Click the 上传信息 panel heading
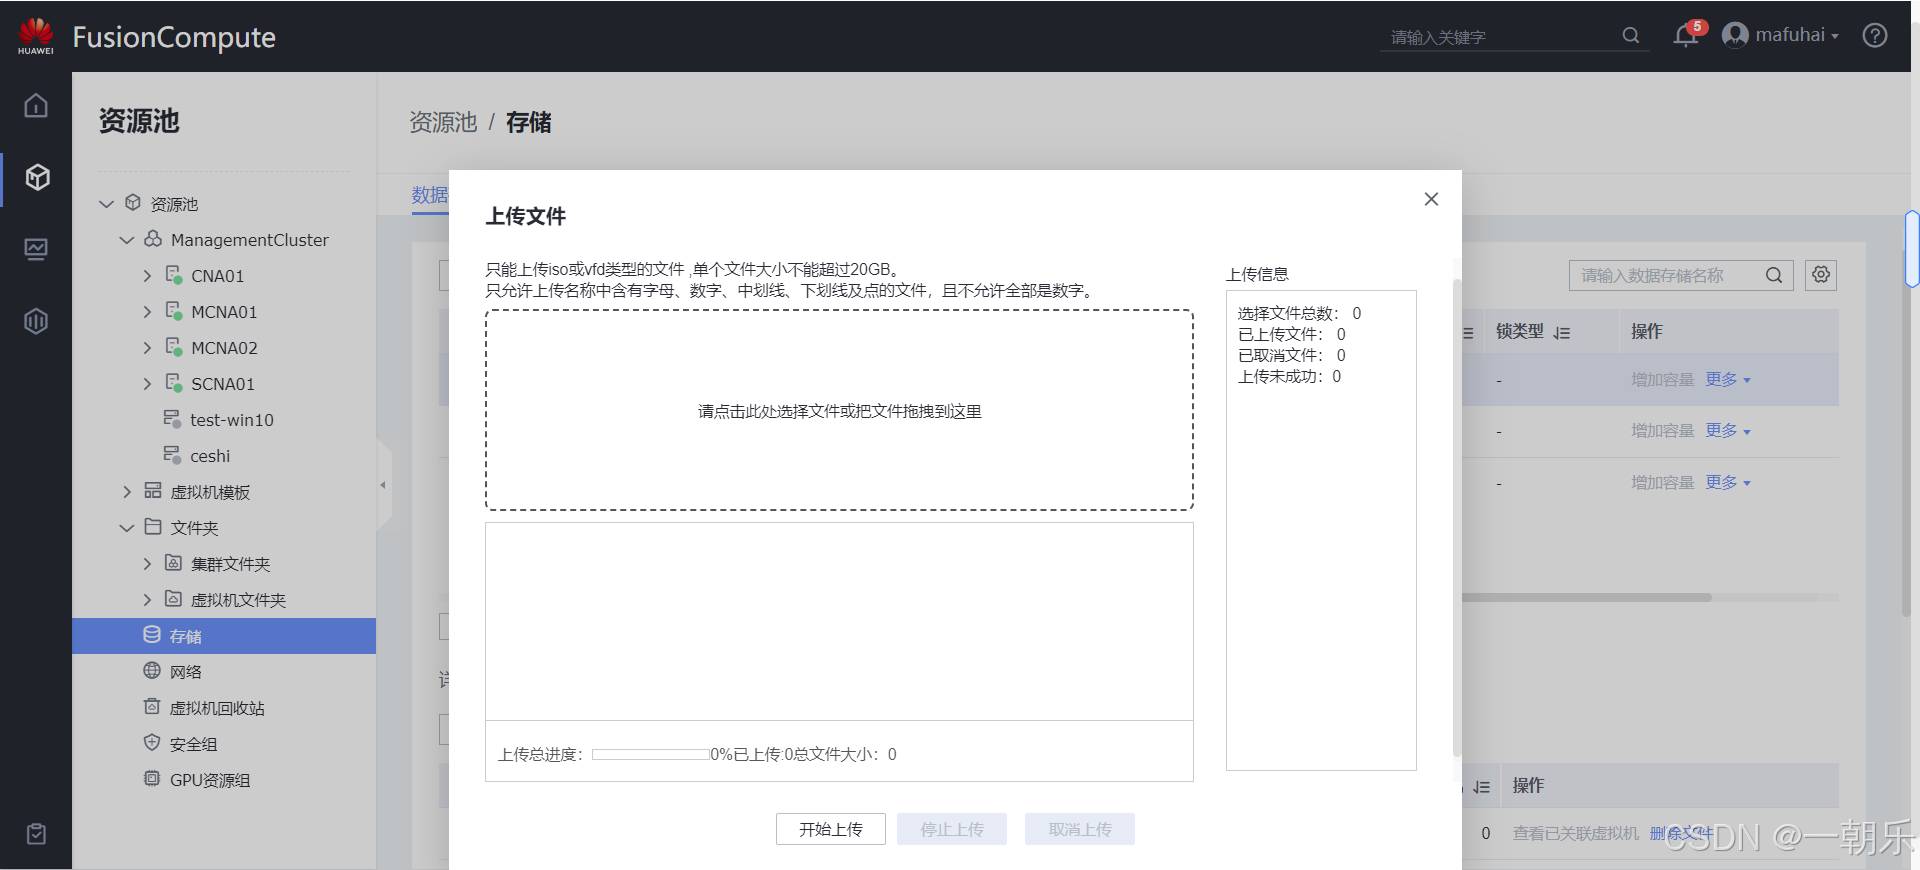1920x870 pixels. [1257, 274]
